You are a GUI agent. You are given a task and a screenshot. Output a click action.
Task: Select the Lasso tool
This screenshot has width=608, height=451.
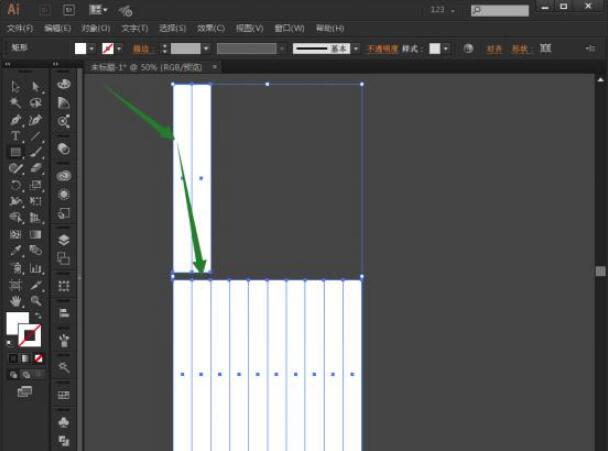pos(36,103)
